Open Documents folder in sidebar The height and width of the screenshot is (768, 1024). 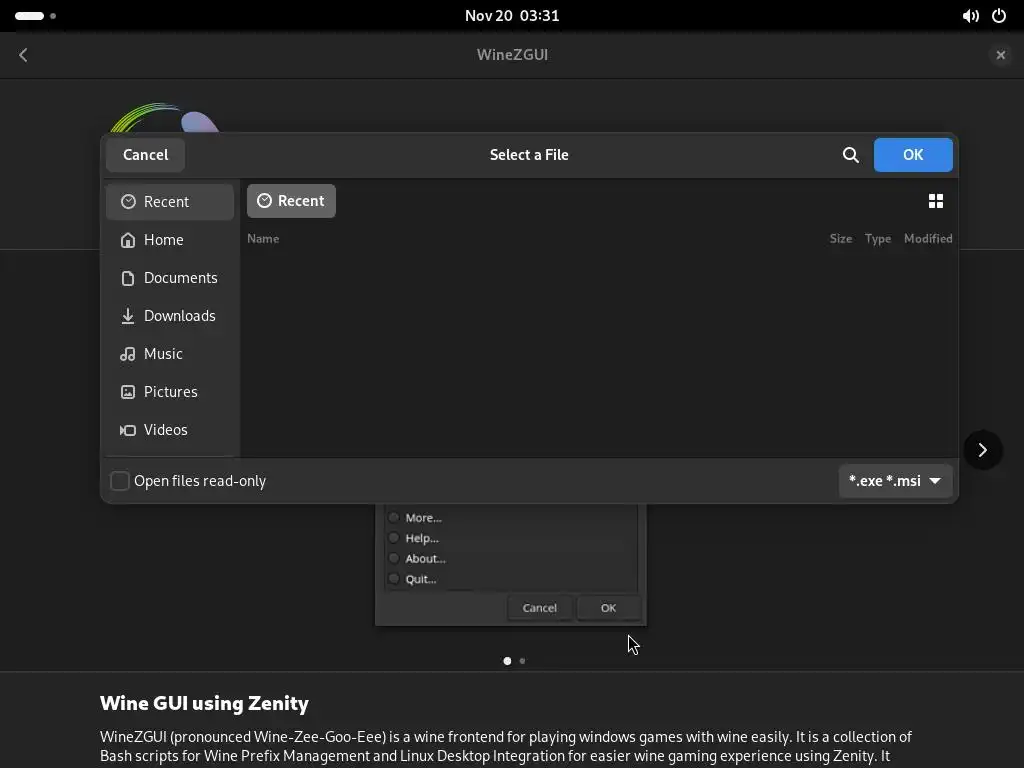tap(170, 278)
